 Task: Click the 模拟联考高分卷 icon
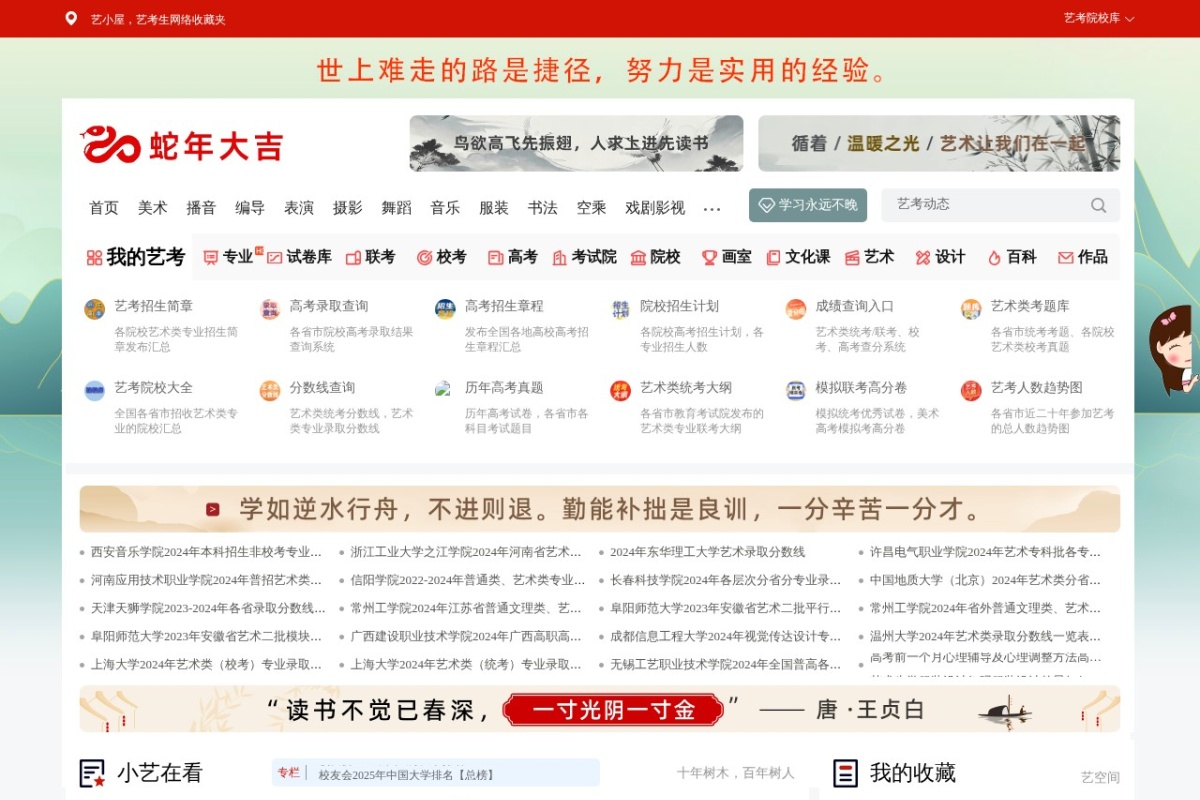(796, 391)
